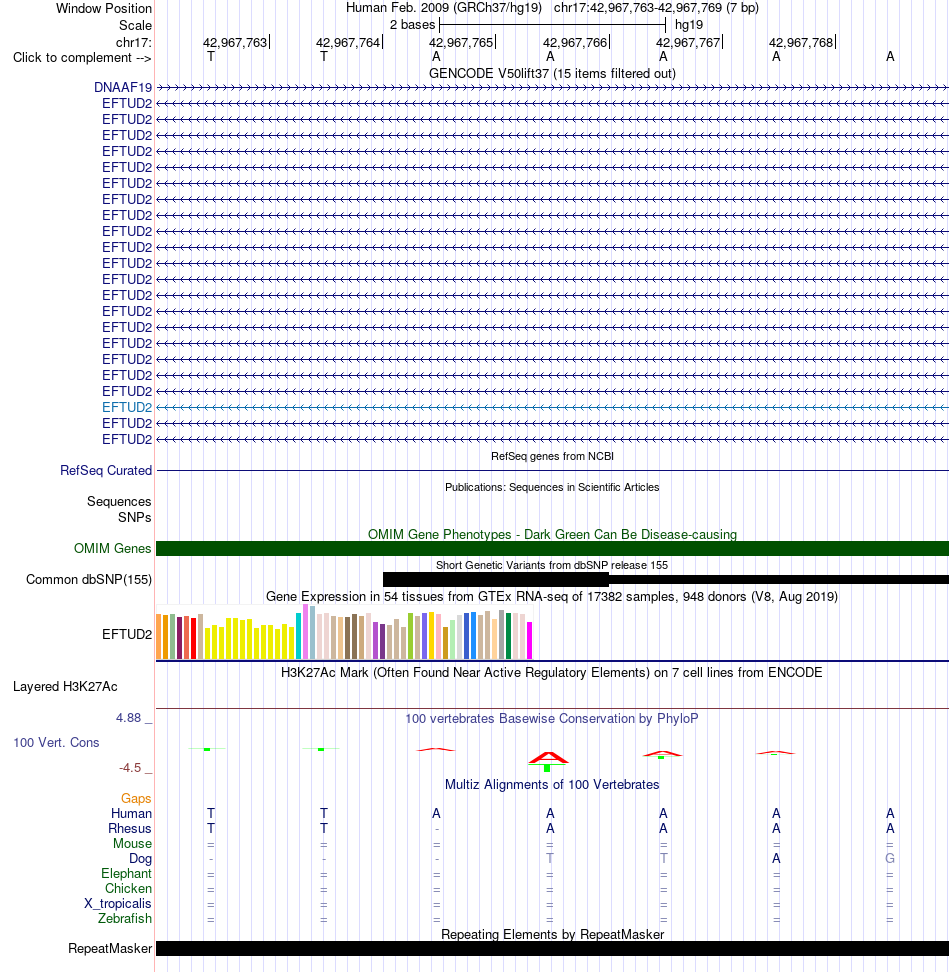The image size is (950, 972).
Task: Click the -4.5 PhyloP lower axis value
Action: pyautogui.click(x=130, y=768)
